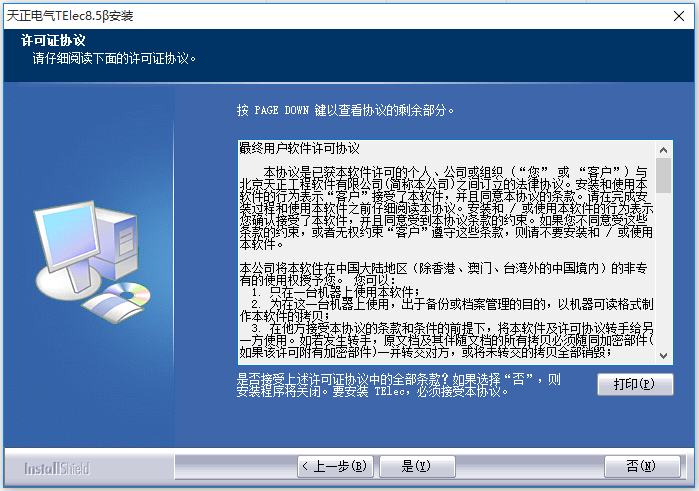Image resolution: width=699 pixels, height=491 pixels.
Task: Decline the agreement with the 否(N) button
Action: click(639, 466)
